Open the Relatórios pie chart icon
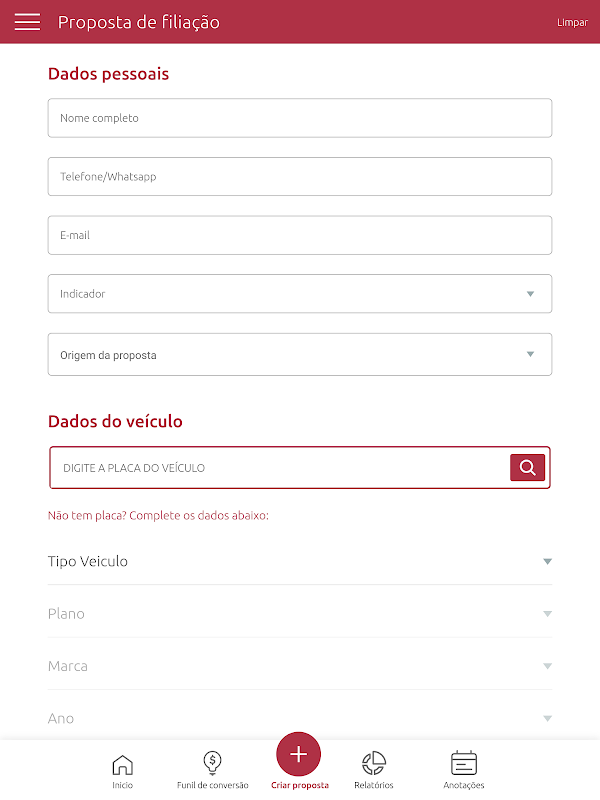The image size is (600, 800). pos(374,763)
